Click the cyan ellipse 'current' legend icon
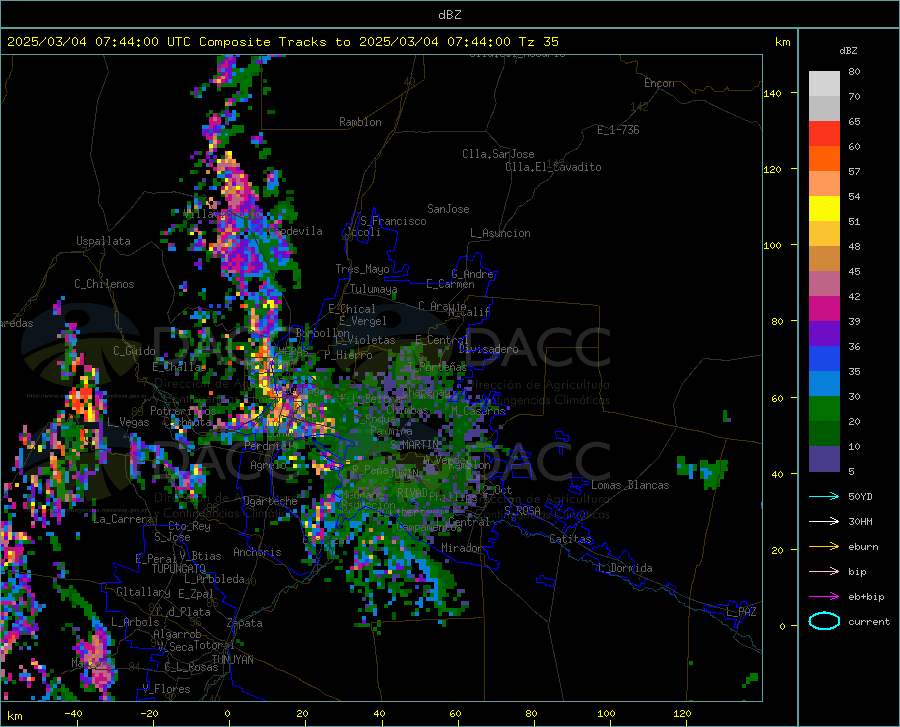900x727 pixels. coord(824,621)
